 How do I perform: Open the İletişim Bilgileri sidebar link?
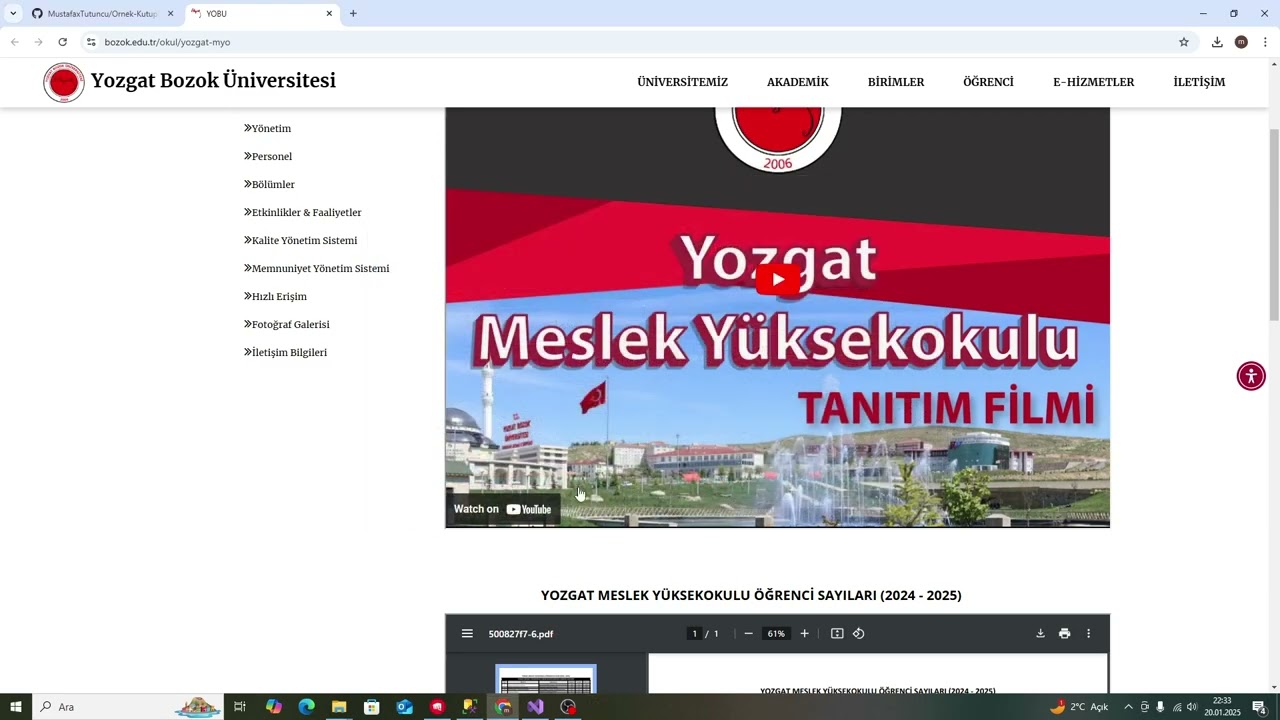pos(286,352)
